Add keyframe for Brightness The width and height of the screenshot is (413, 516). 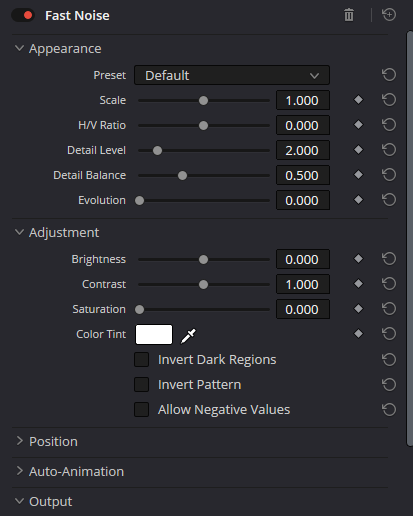(x=358, y=259)
